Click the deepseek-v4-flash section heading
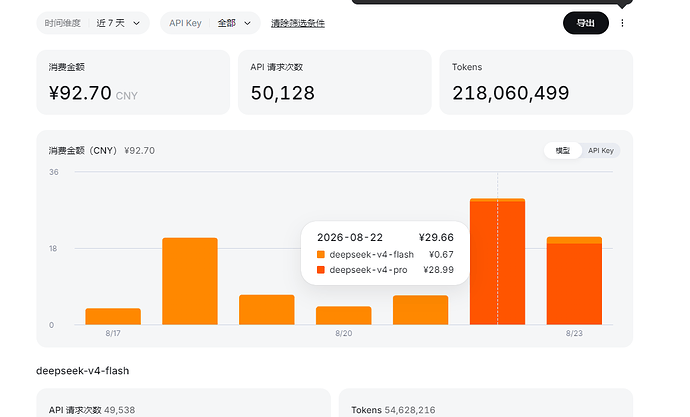 [83, 371]
